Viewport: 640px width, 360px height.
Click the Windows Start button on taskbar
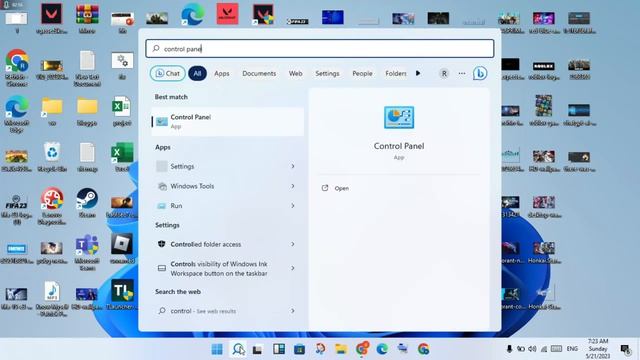pos(217,349)
